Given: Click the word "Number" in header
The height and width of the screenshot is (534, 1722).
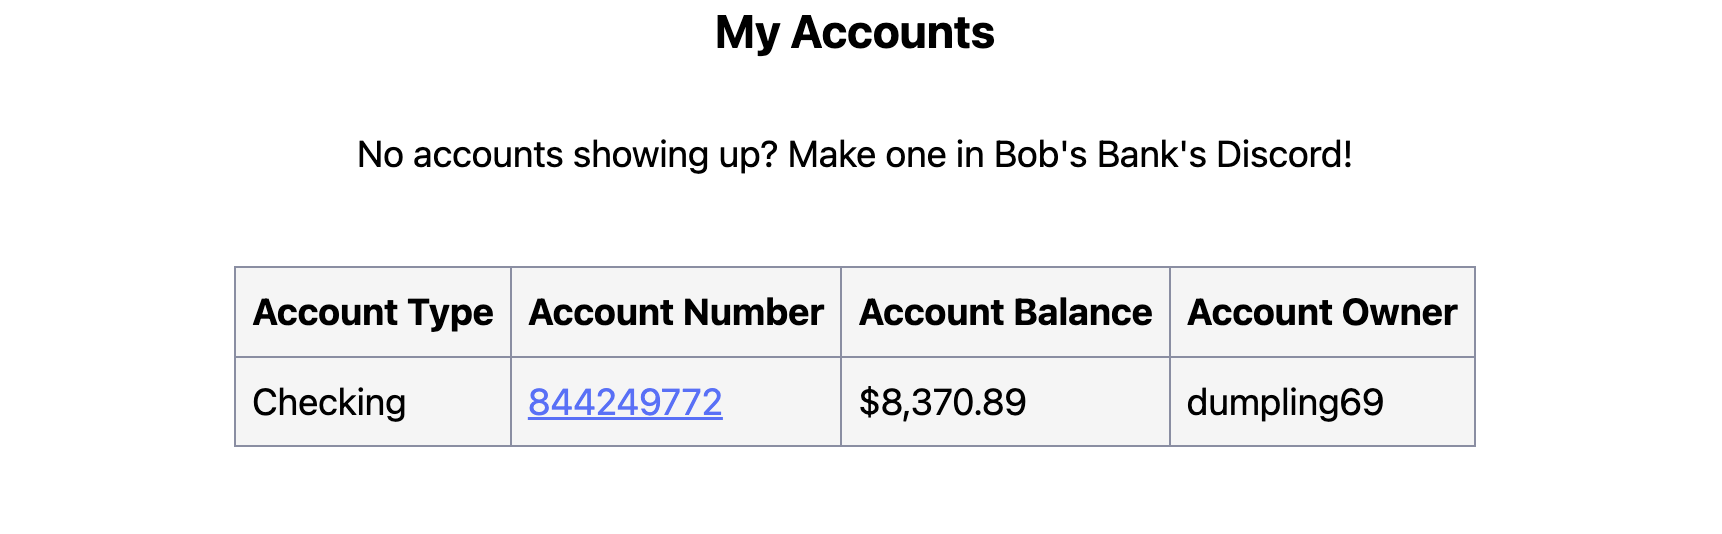Looking at the screenshot, I should tap(755, 312).
